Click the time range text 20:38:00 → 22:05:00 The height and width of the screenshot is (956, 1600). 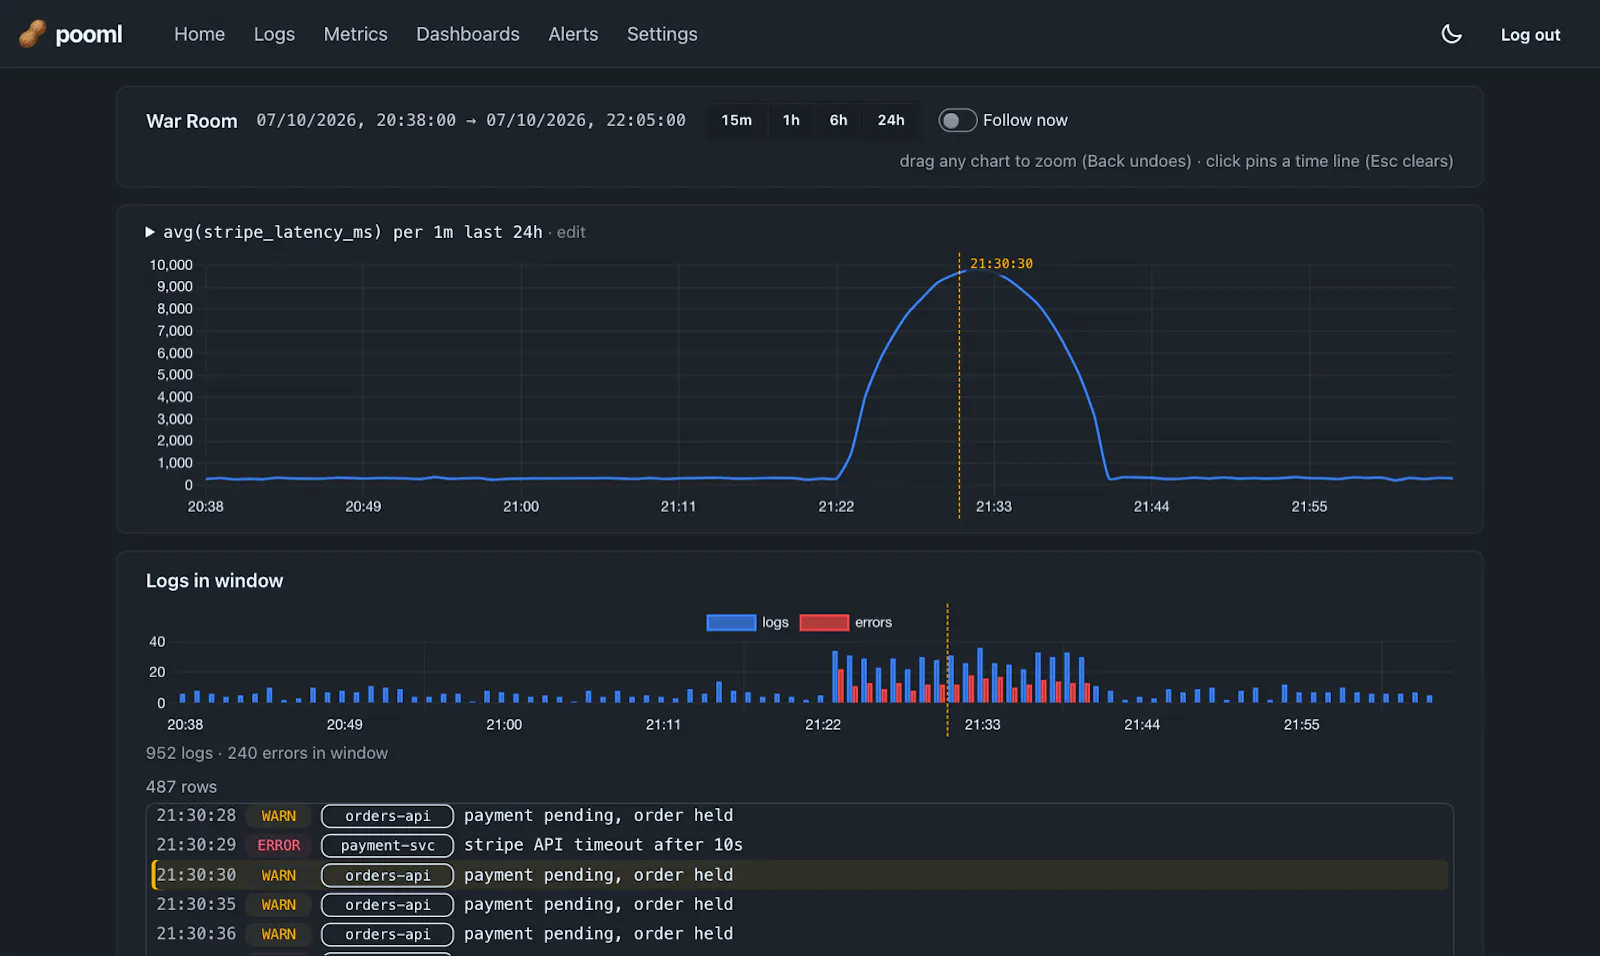pyautogui.click(x=471, y=120)
